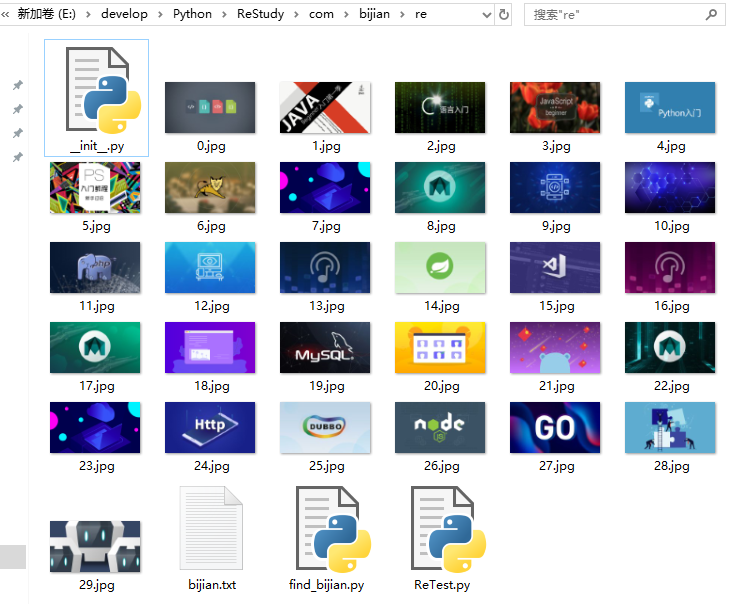
Task: Select the 9.jpg thumbnail
Action: (555, 188)
